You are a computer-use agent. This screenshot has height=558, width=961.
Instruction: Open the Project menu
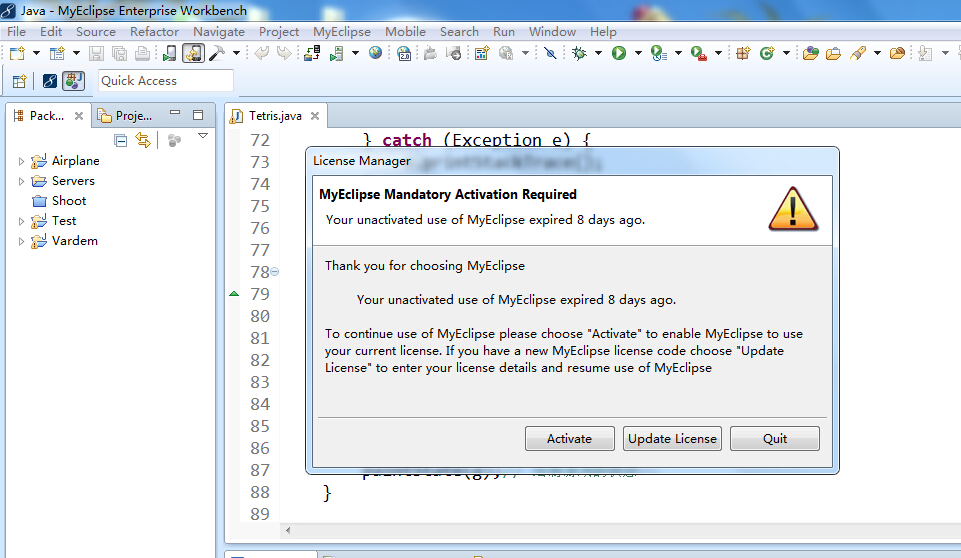click(279, 32)
